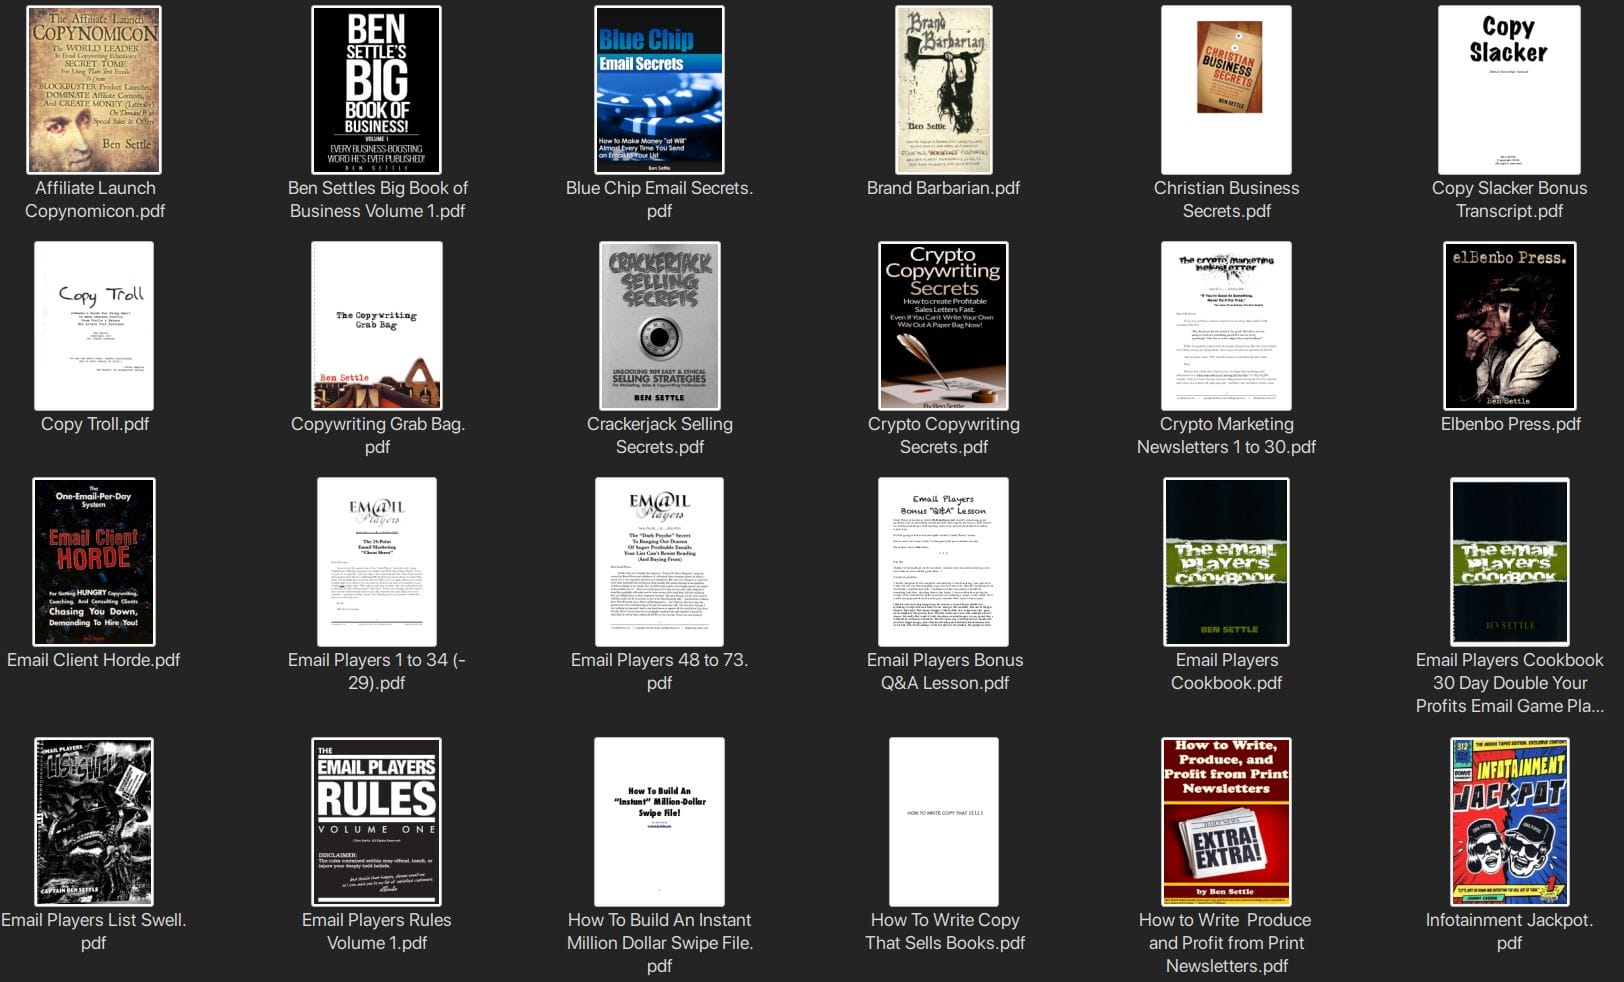The height and width of the screenshot is (982, 1624).
Task: Select Crypto Marketing Newsletters 1 to 30 thumbnail
Action: (1225, 325)
